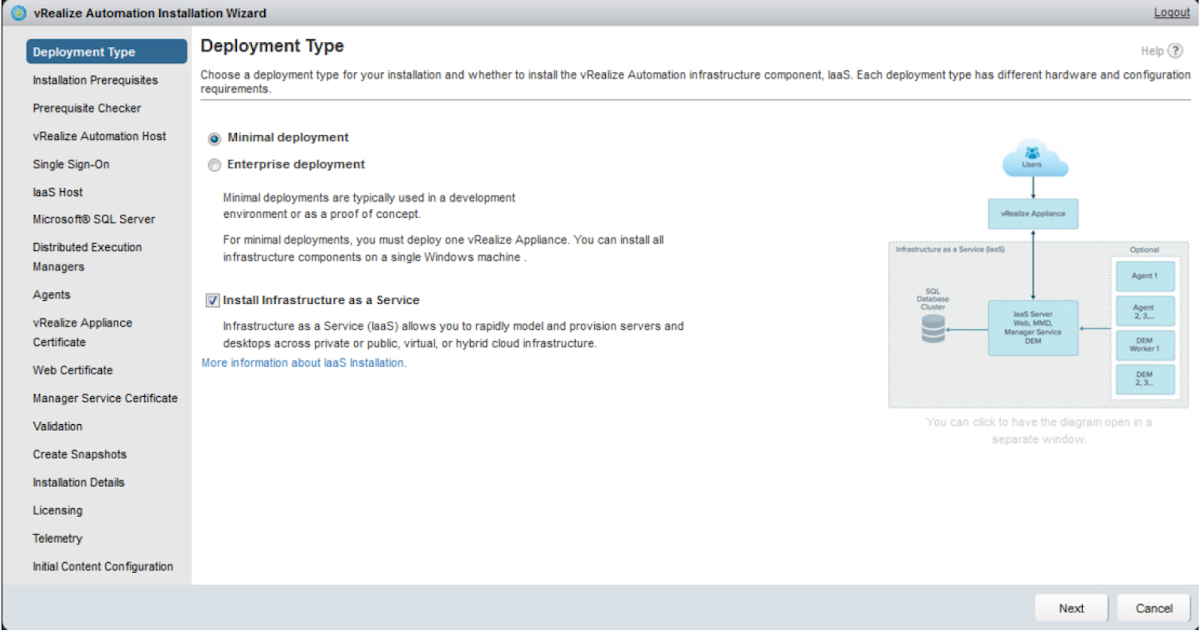Uncheck Install Infrastructure as a Service
Image resolution: width=1200 pixels, height=630 pixels.
click(x=213, y=299)
